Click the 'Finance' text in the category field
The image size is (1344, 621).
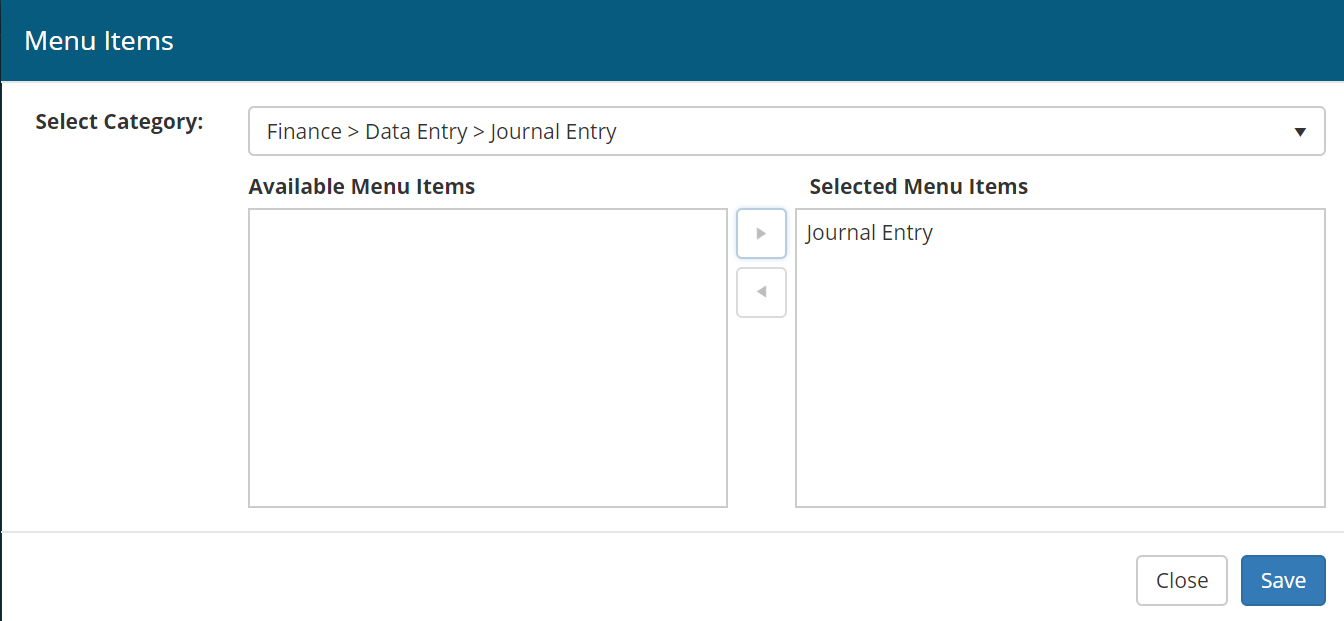[x=304, y=132]
